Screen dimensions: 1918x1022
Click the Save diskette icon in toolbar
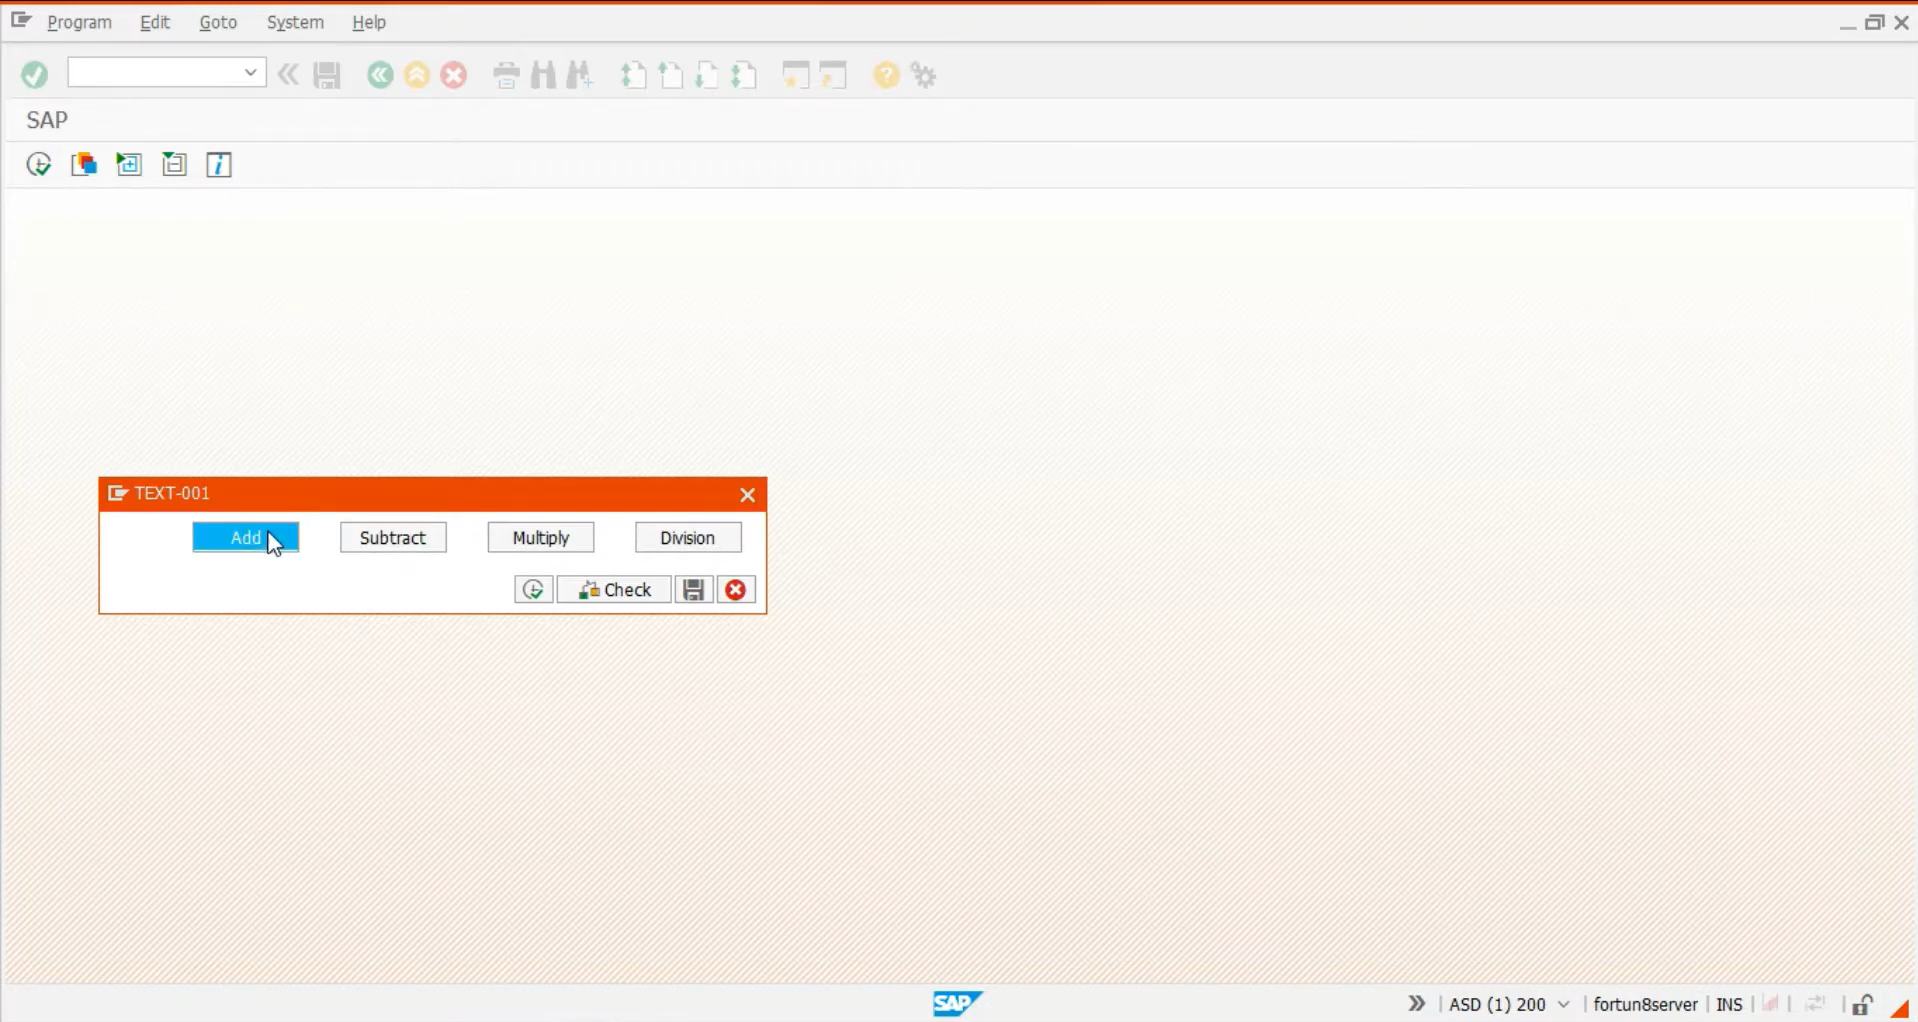click(327, 75)
